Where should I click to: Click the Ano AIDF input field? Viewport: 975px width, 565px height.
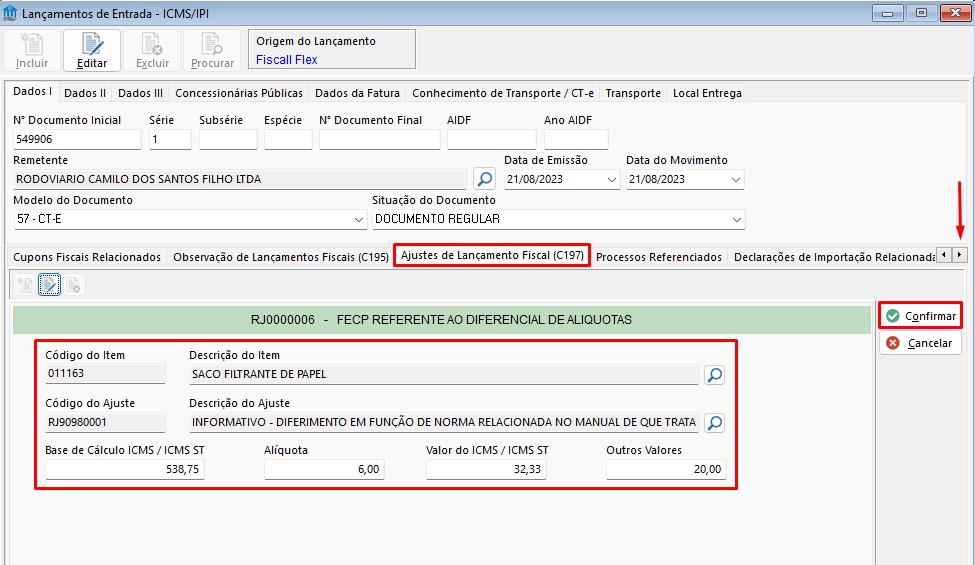[x=576, y=139]
